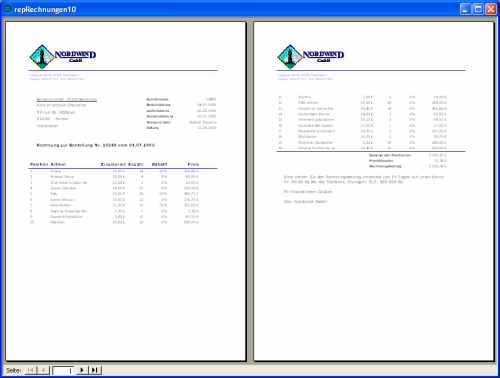Image resolution: width=500 pixels, height=378 pixels.
Task: Click the Nordwind logo on right page
Action: [x=311, y=57]
